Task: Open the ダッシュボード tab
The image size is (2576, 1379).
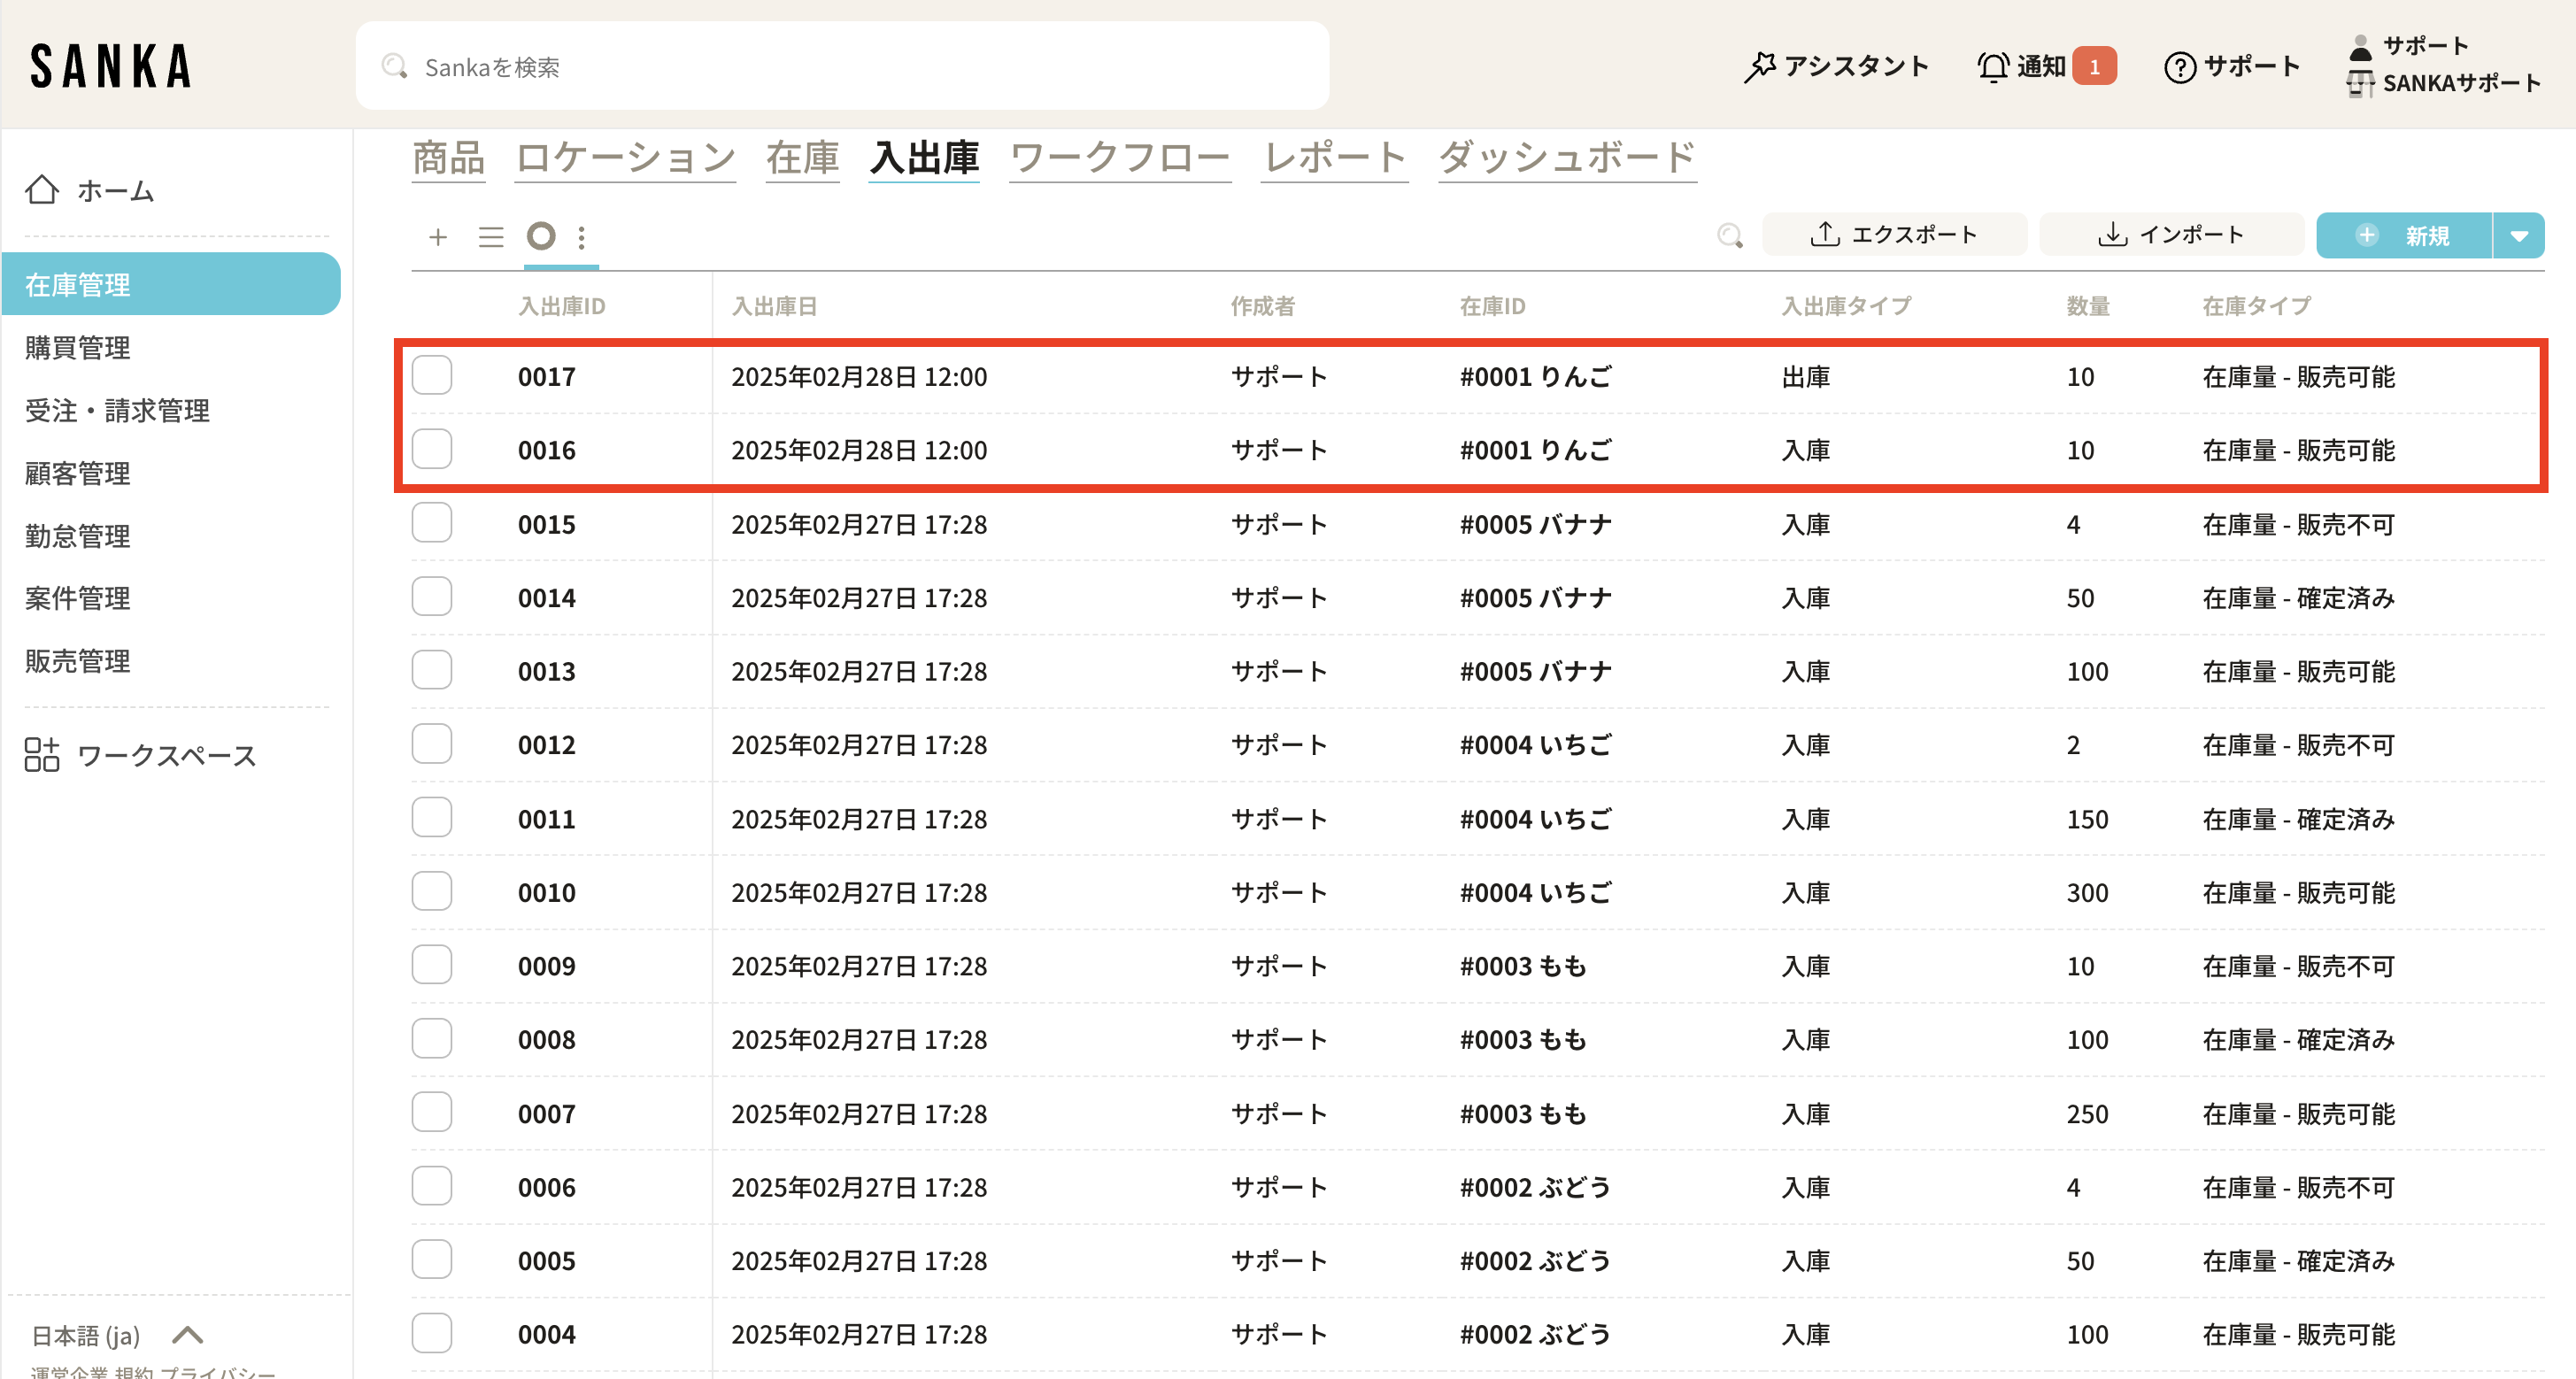Action: (1567, 158)
